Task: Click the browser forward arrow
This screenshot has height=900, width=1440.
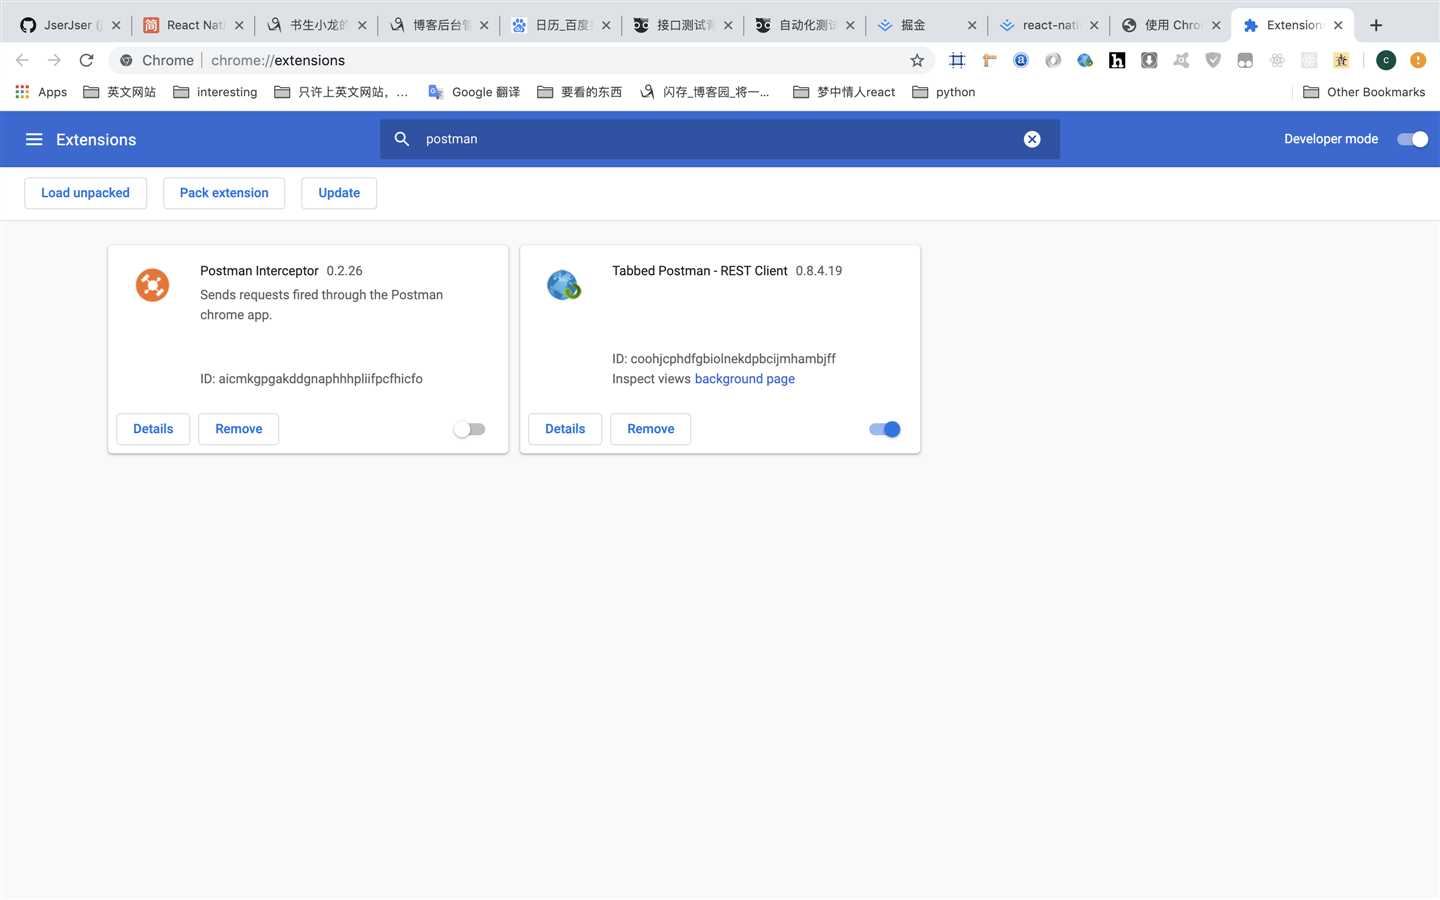Action: [x=54, y=60]
